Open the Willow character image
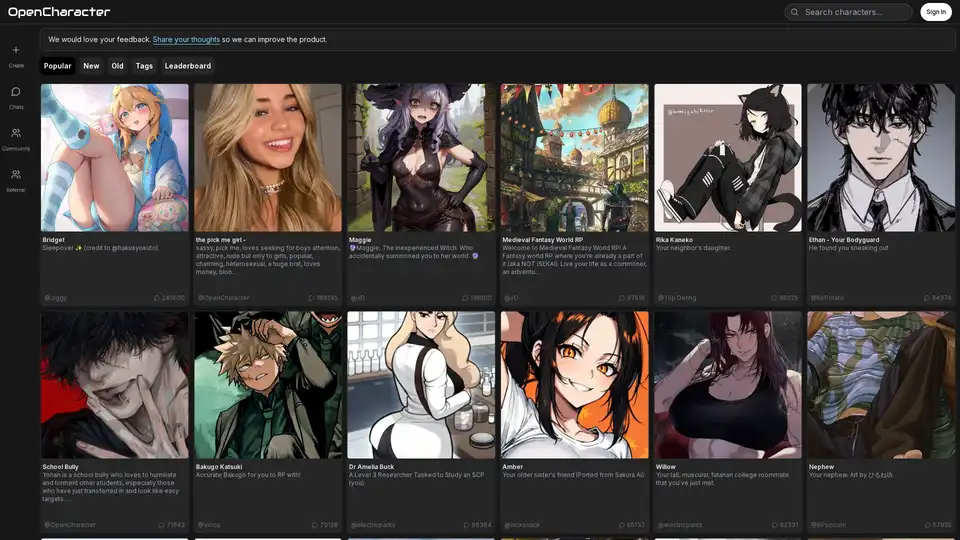This screenshot has height=540, width=960. tap(727, 385)
